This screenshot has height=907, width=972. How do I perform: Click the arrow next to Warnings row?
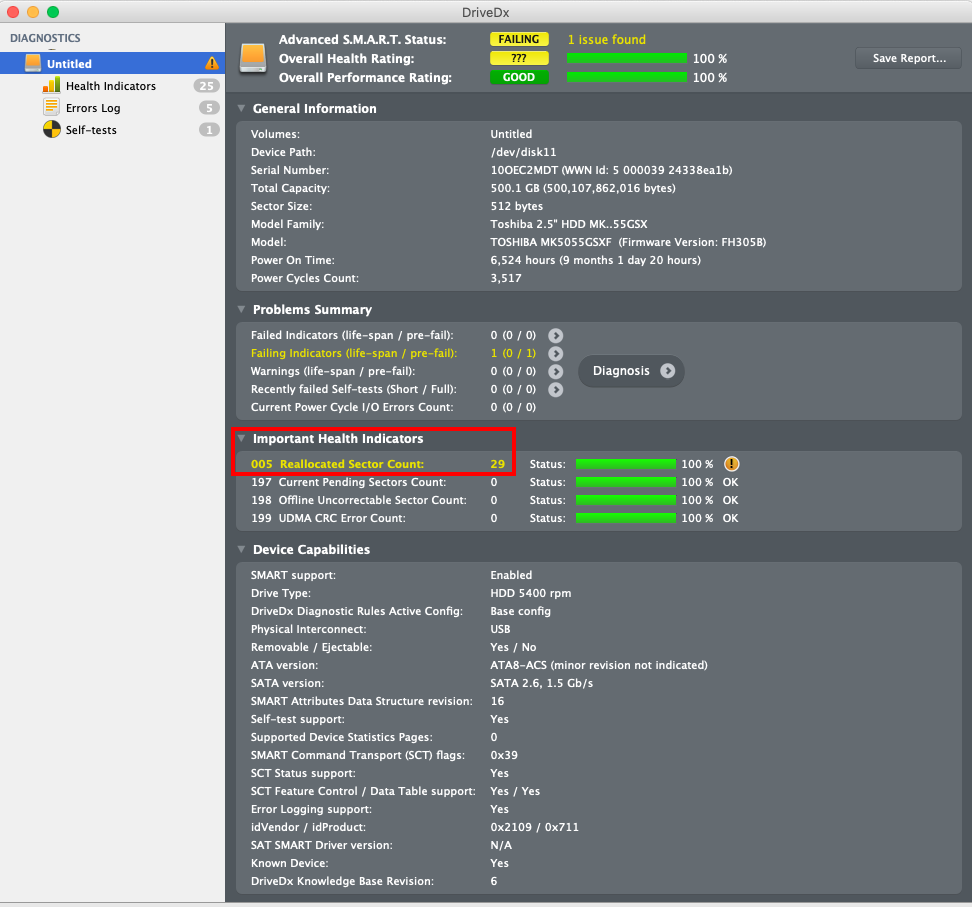click(x=556, y=371)
